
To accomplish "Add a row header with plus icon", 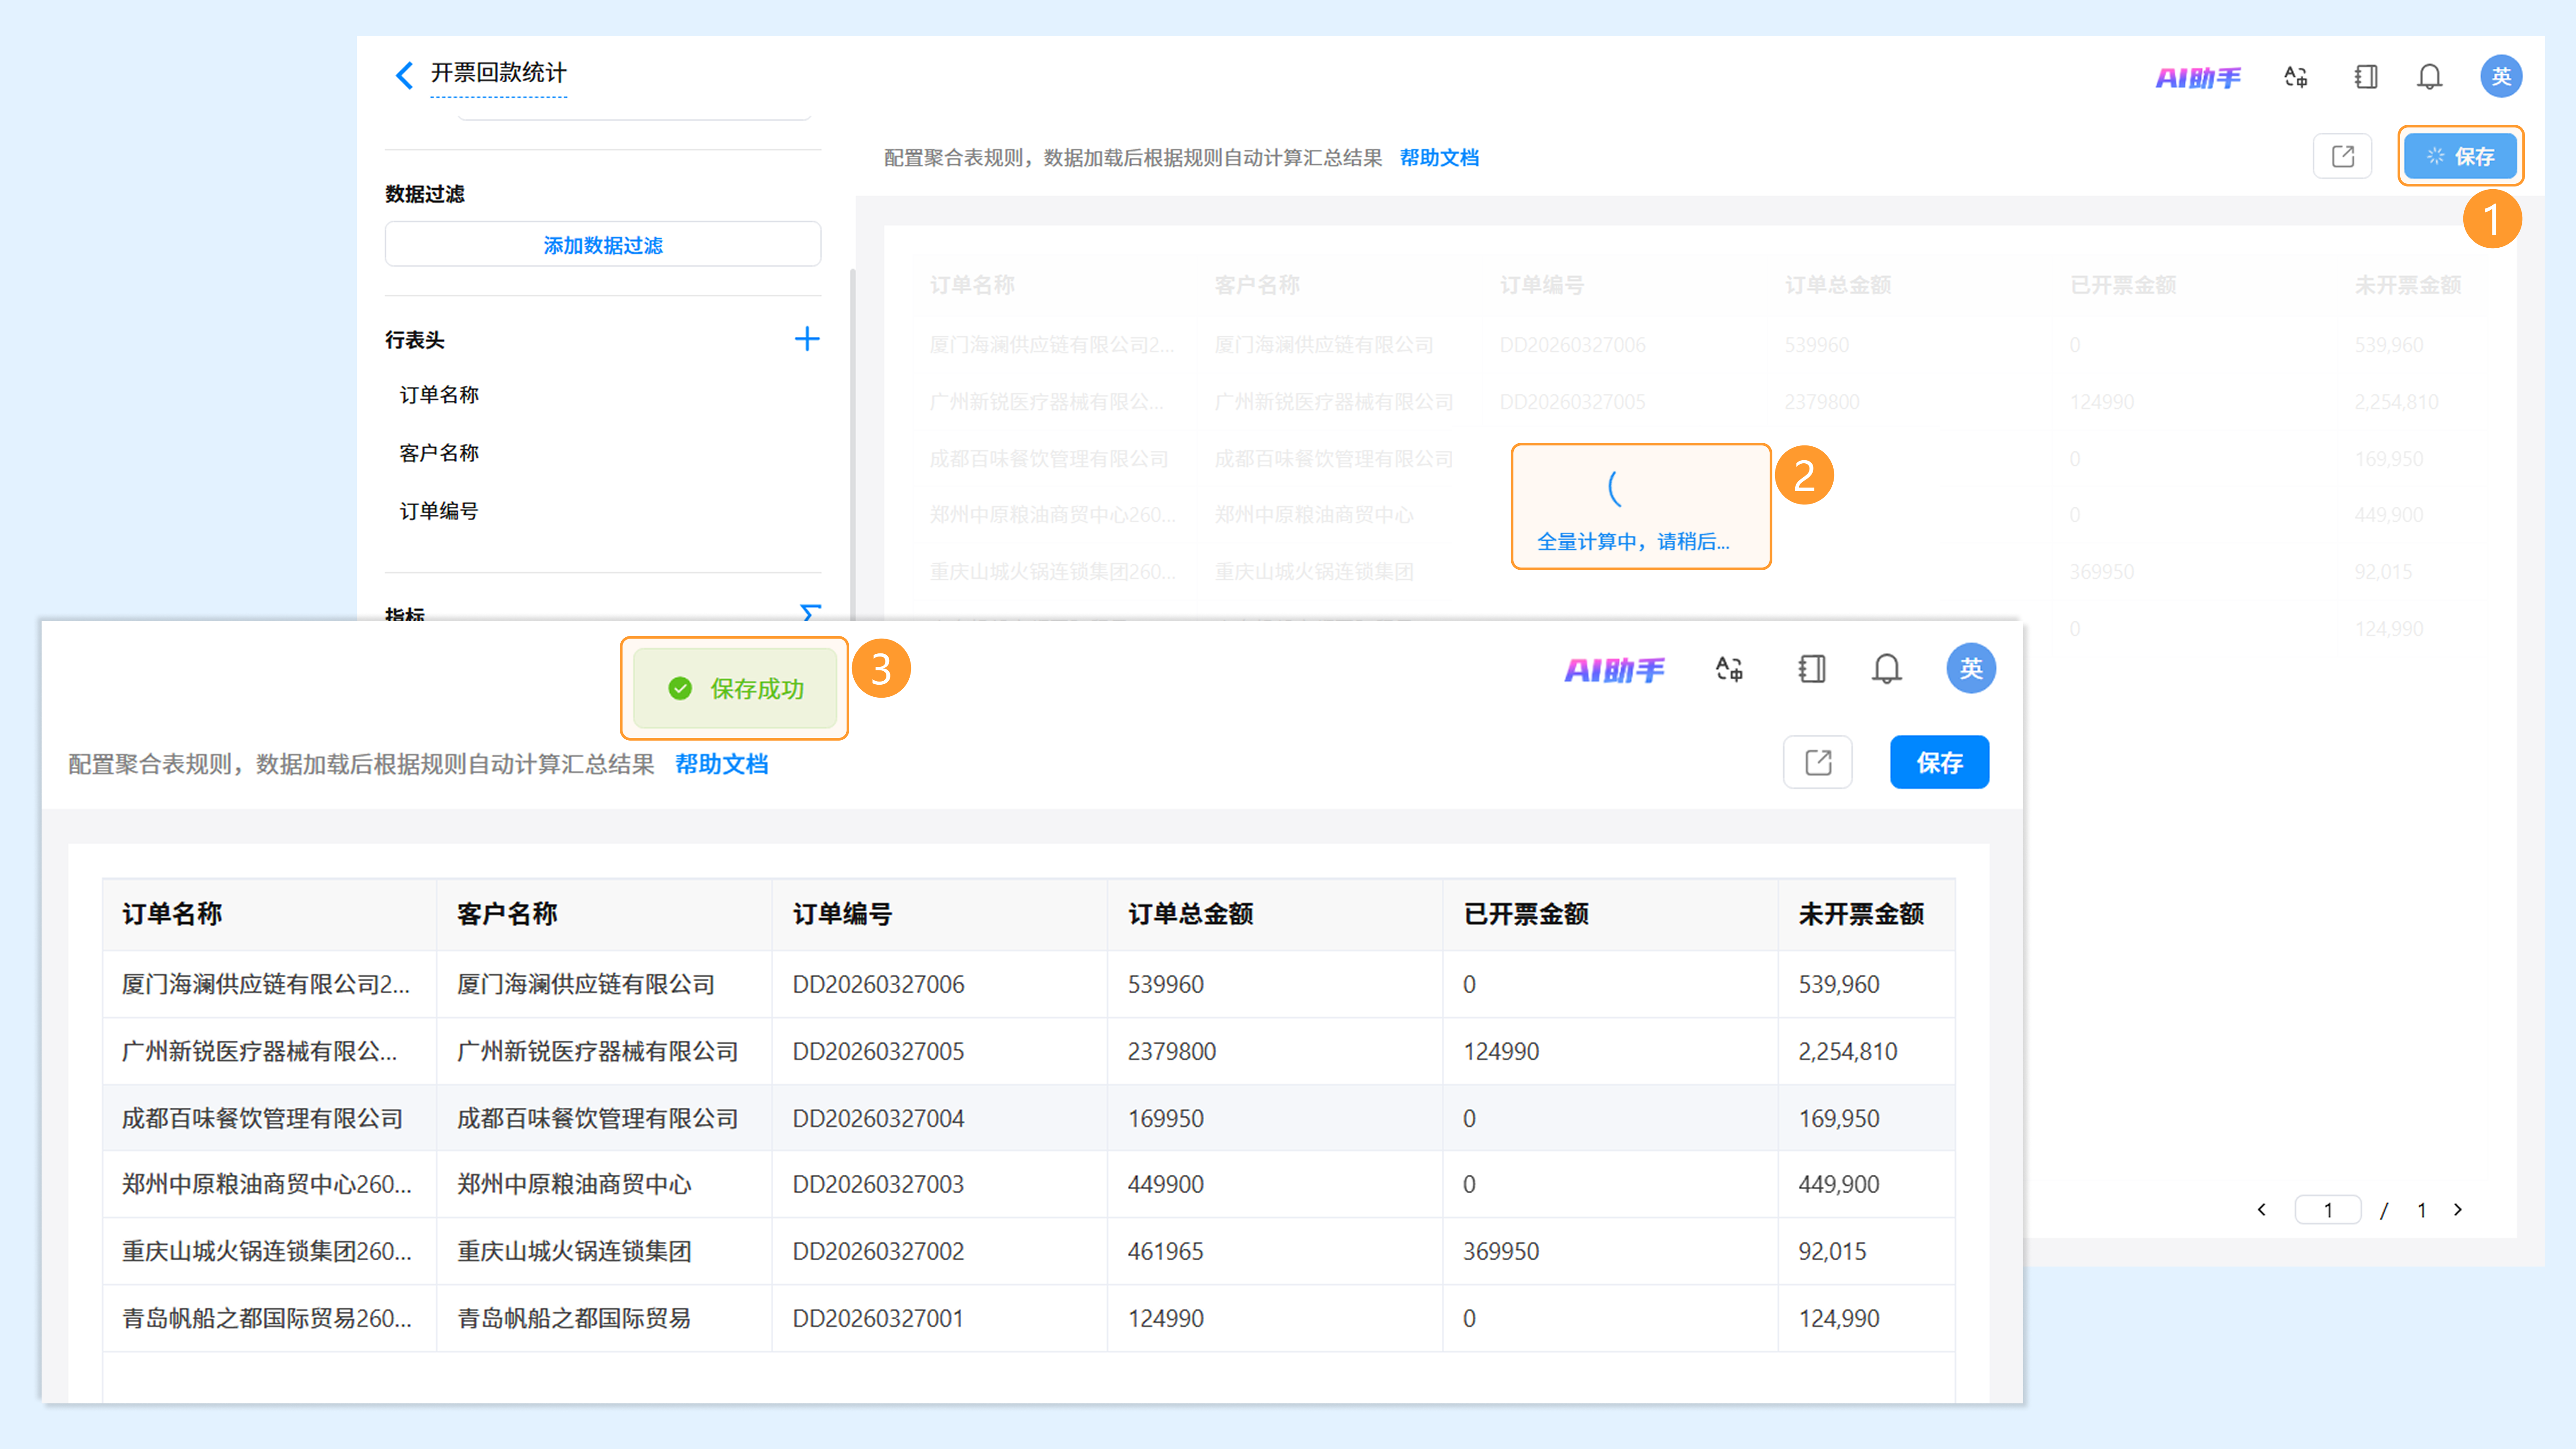I will click(807, 339).
